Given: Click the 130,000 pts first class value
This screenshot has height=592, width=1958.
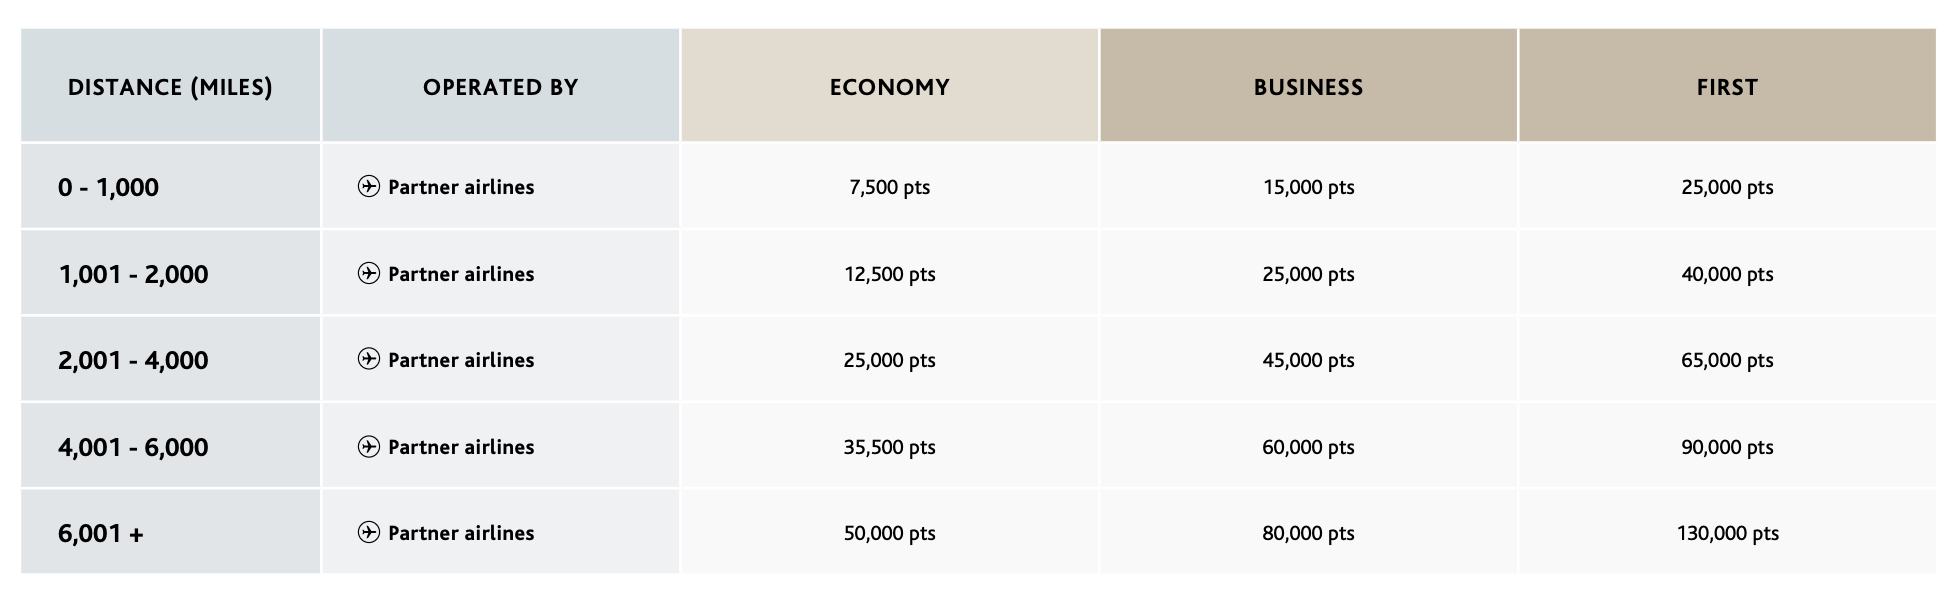Looking at the screenshot, I should pyautogui.click(x=1727, y=533).
